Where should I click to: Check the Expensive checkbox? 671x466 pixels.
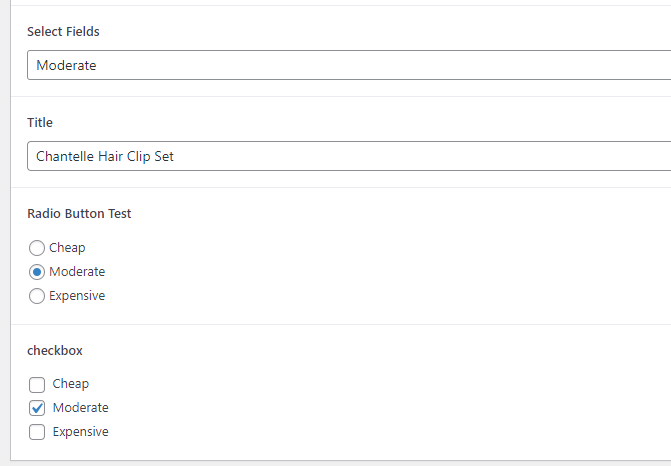(37, 432)
